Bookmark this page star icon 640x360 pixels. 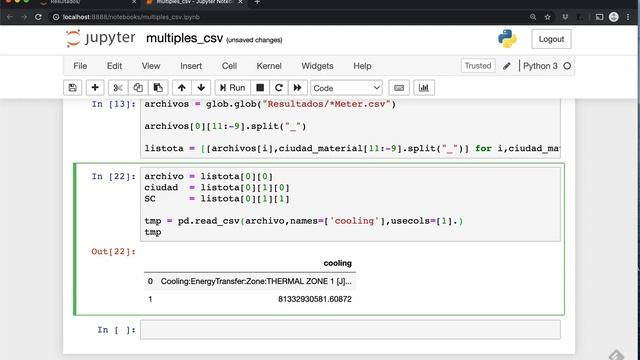pyautogui.click(x=547, y=17)
